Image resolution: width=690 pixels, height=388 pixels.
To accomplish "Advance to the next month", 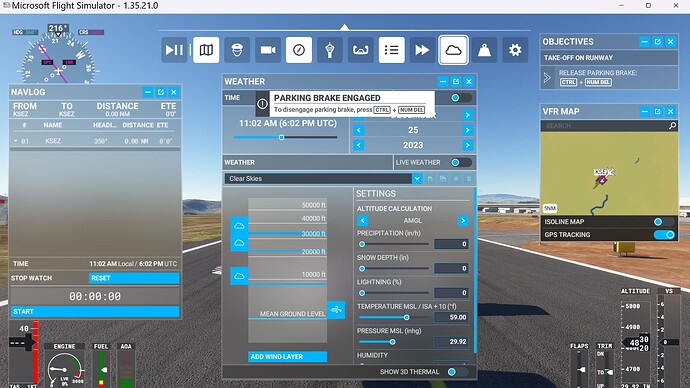I will (467, 115).
